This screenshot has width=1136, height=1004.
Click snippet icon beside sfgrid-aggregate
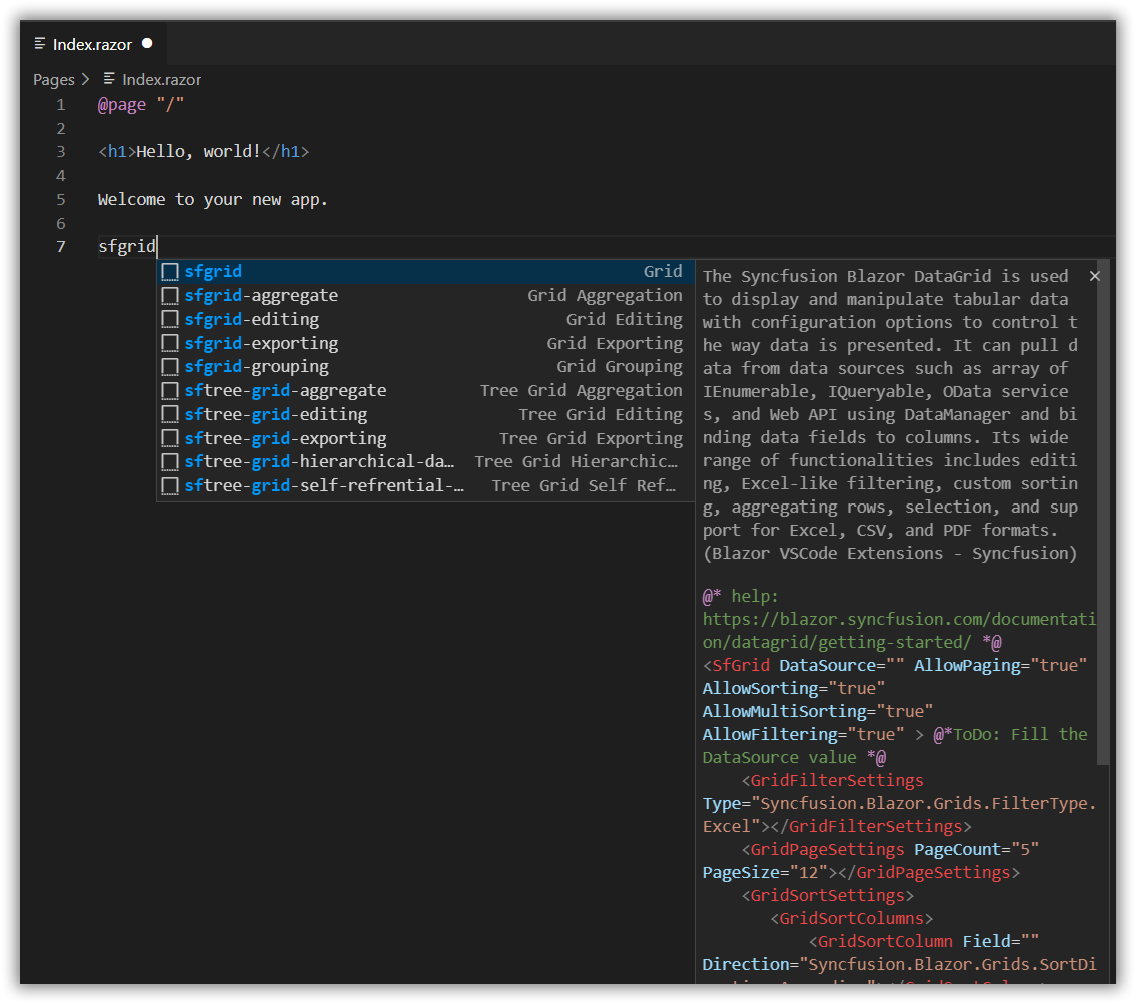170,296
